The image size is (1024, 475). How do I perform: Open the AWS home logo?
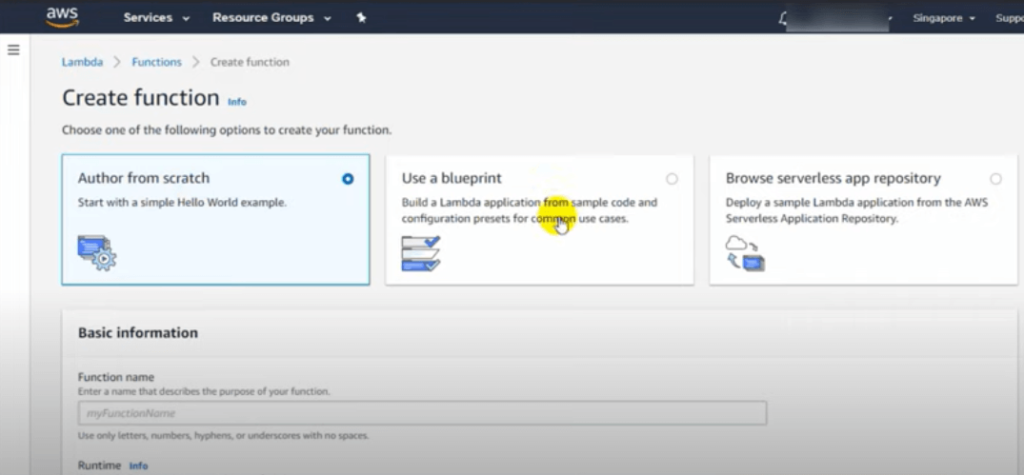click(x=63, y=18)
